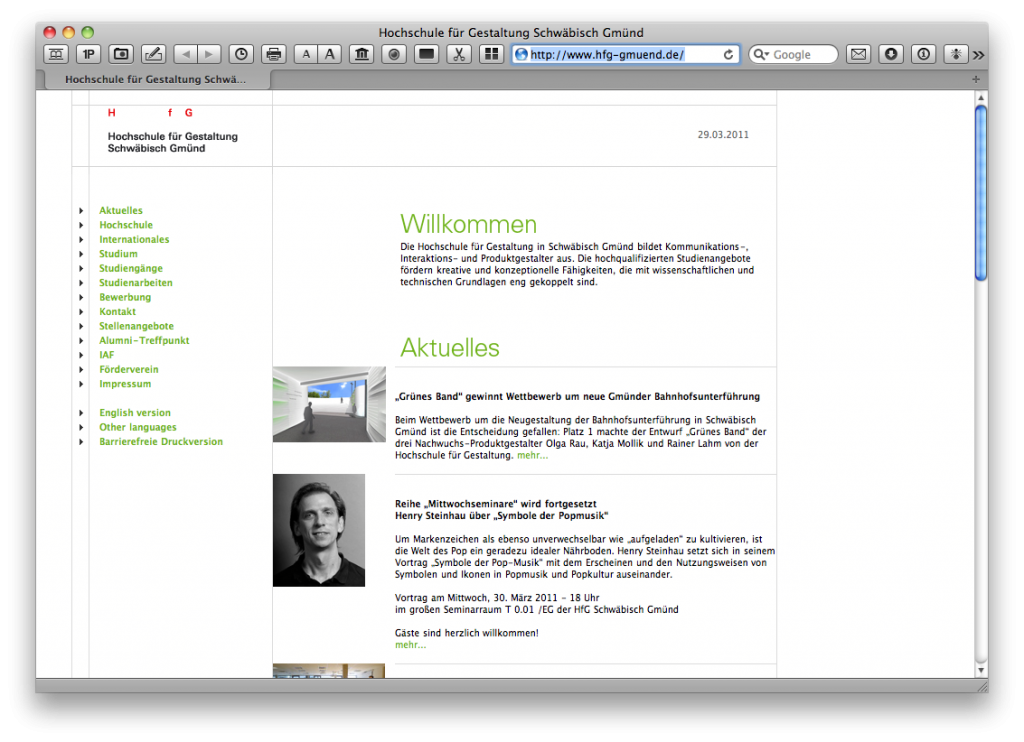Expand the Studienarbeiten sidebar arrow
Screen dimensions: 1024x742
(81, 283)
